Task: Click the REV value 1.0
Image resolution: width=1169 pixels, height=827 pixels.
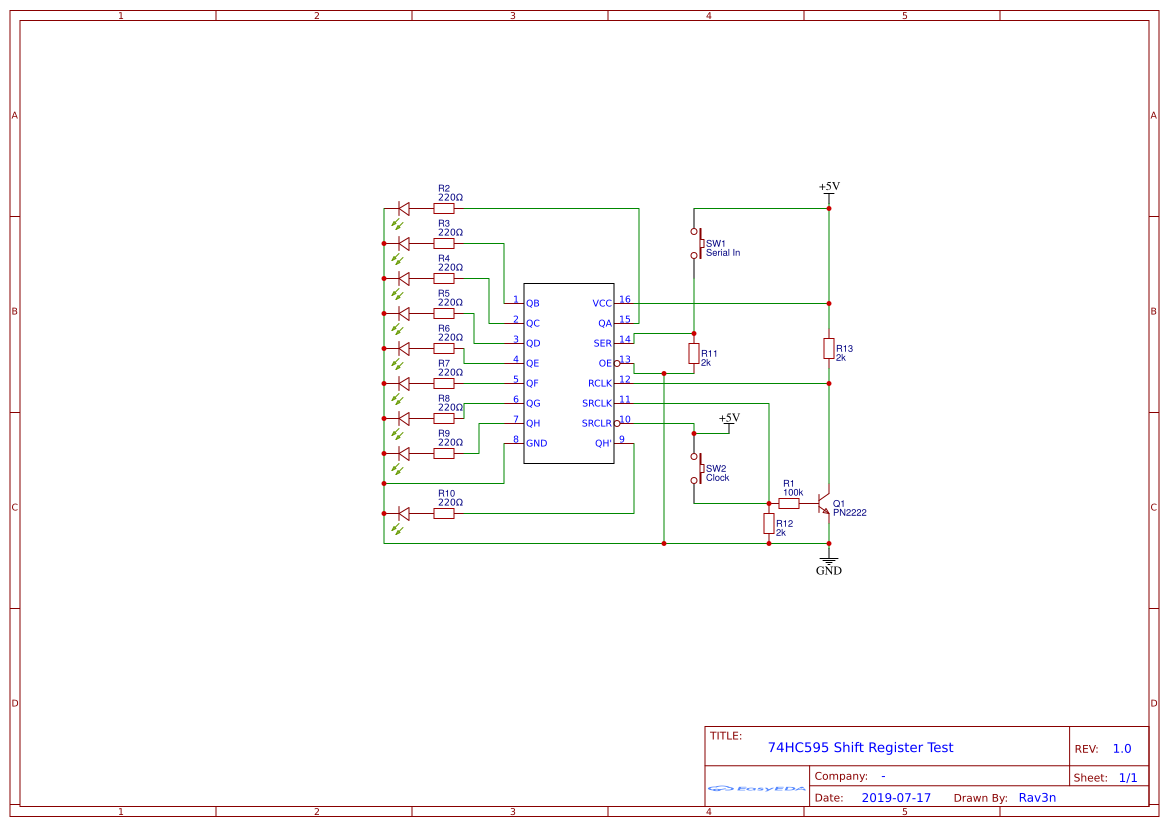Action: click(1121, 749)
